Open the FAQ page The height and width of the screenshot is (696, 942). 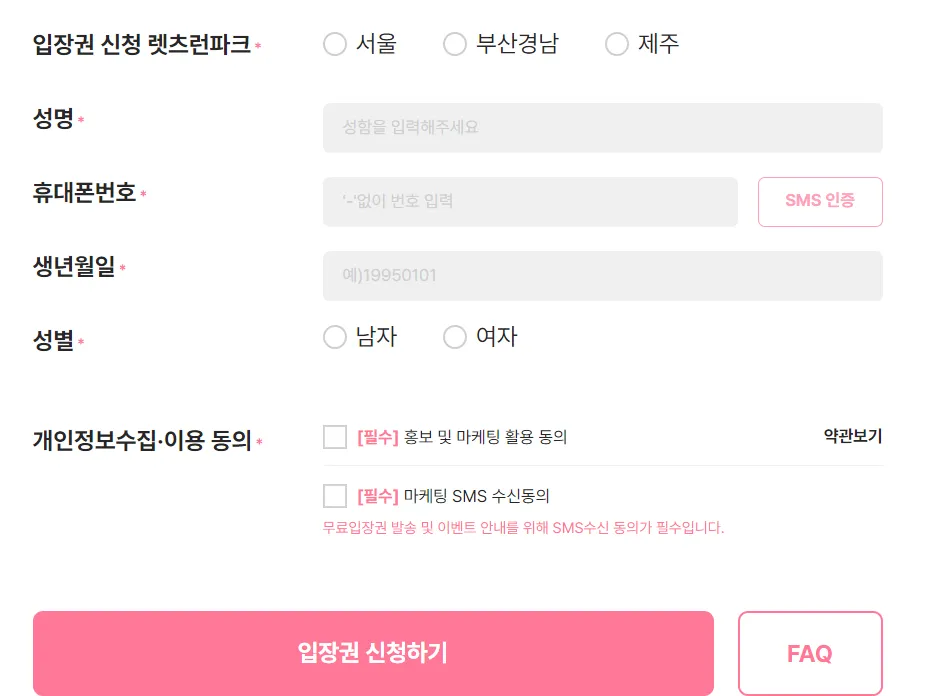pyautogui.click(x=810, y=653)
